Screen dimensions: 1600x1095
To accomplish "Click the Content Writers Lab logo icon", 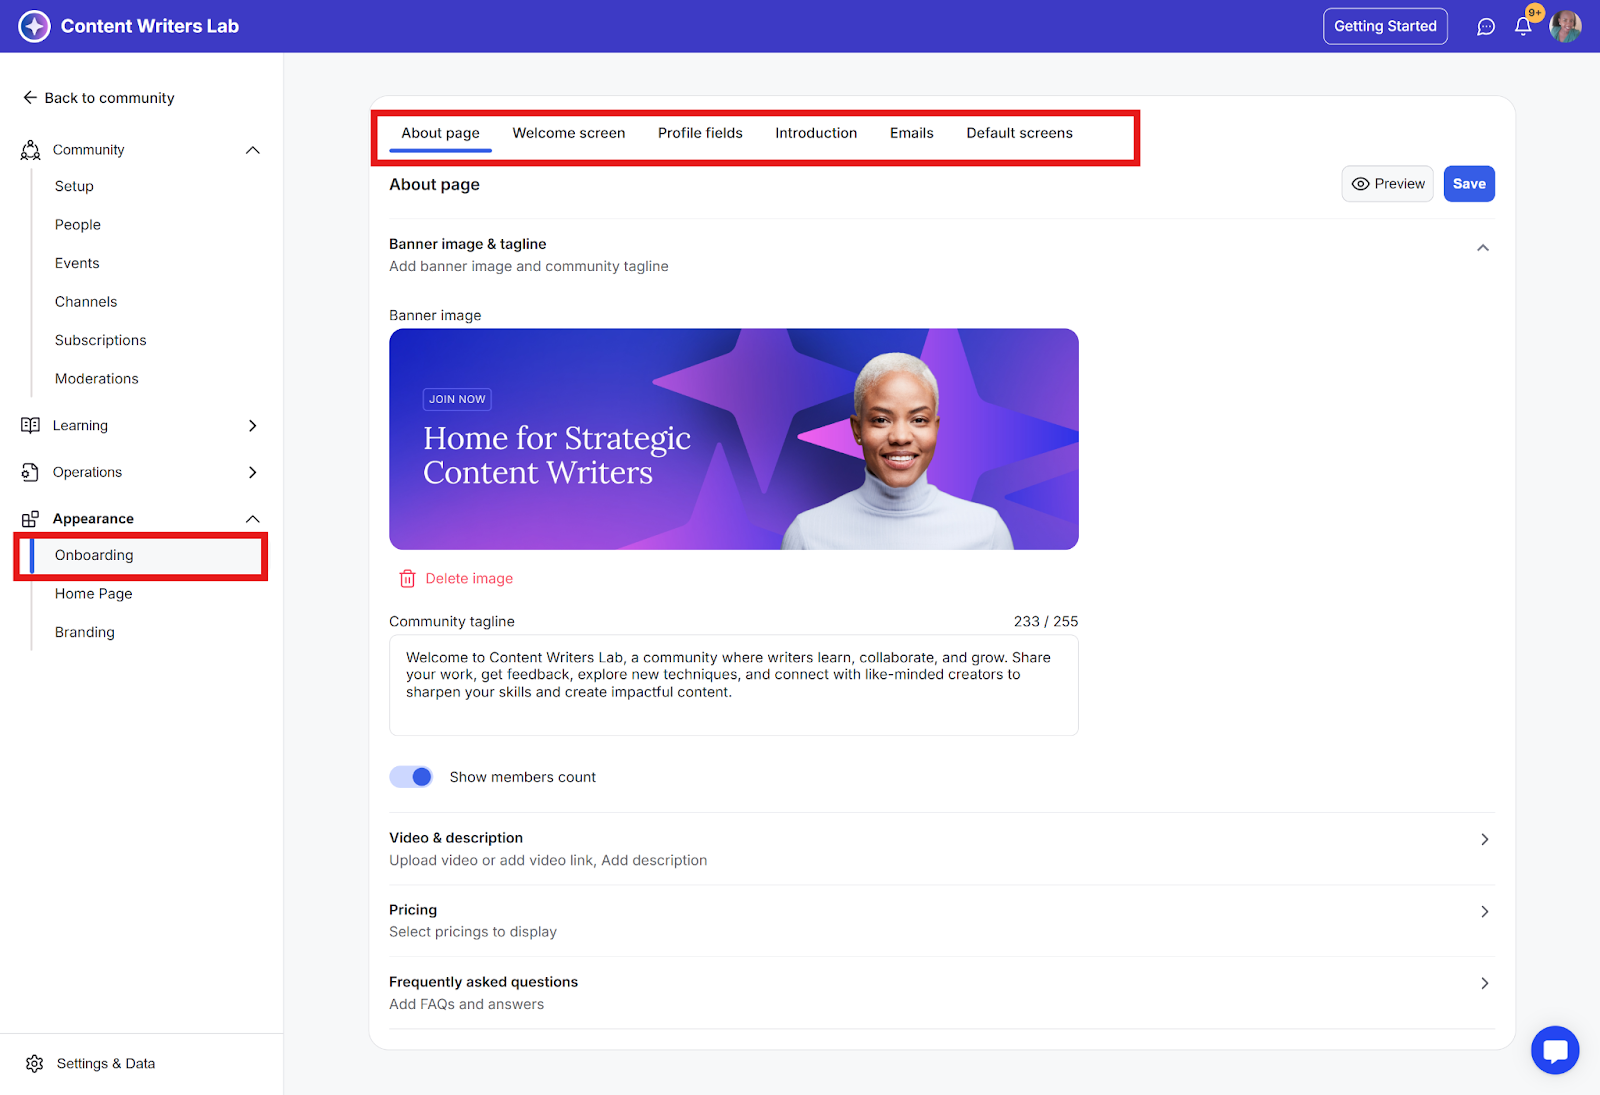I will [34, 26].
